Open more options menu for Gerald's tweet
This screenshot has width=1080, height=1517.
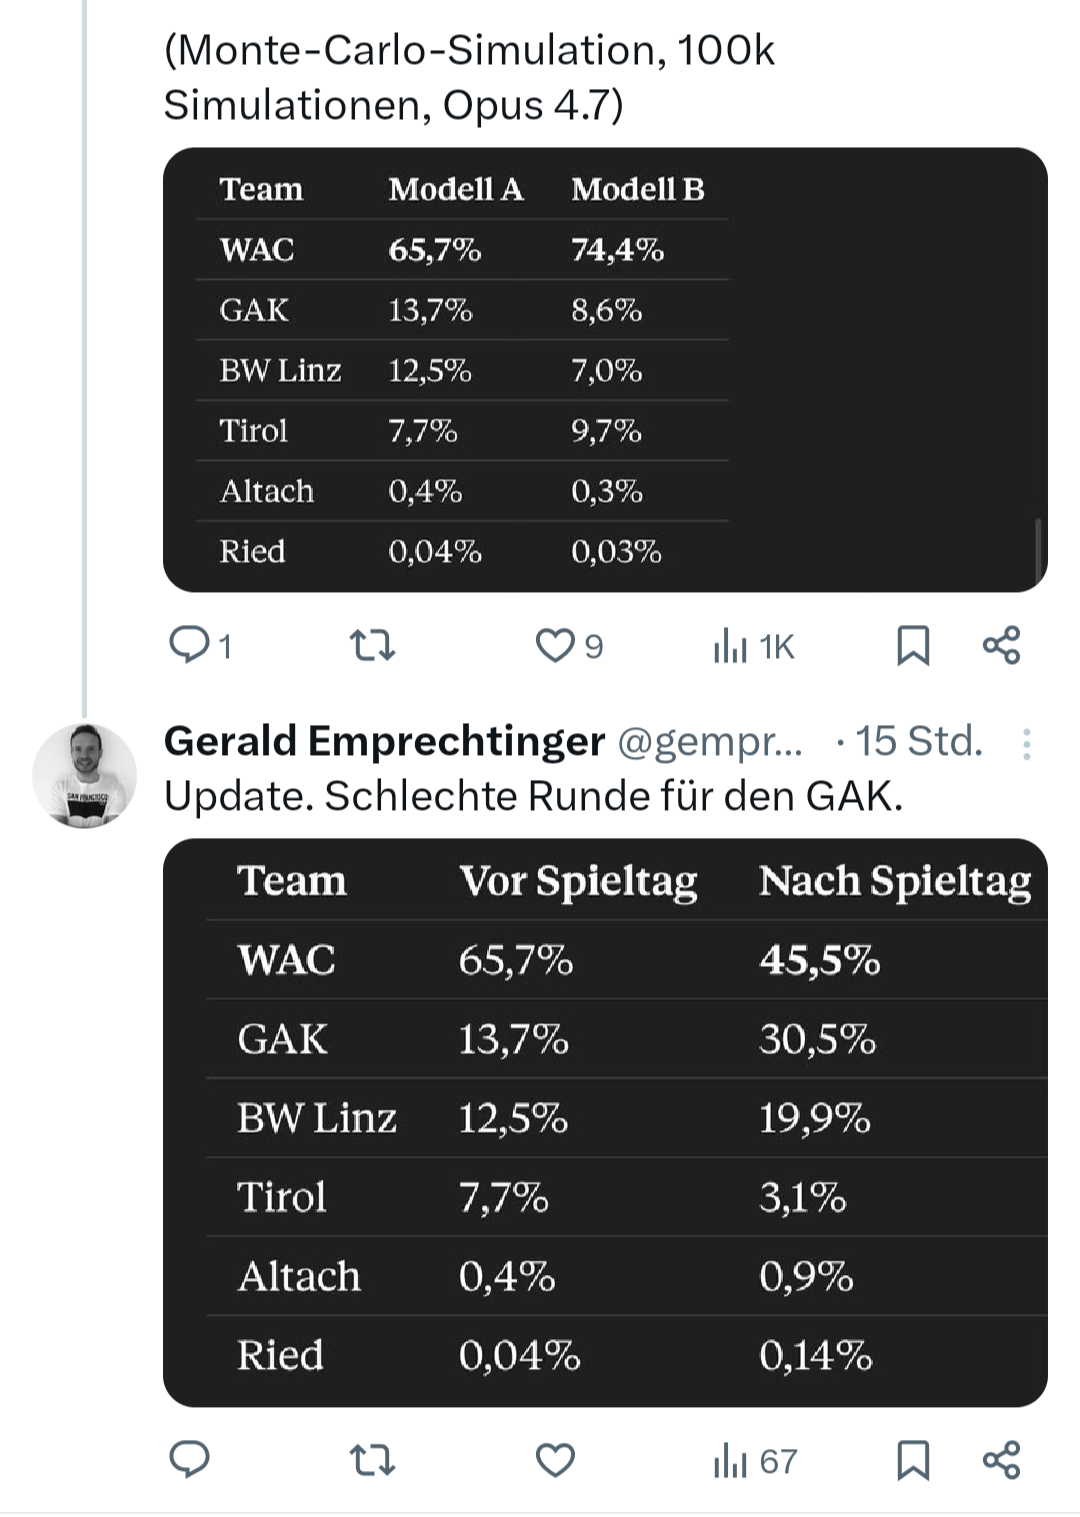(x=1026, y=743)
